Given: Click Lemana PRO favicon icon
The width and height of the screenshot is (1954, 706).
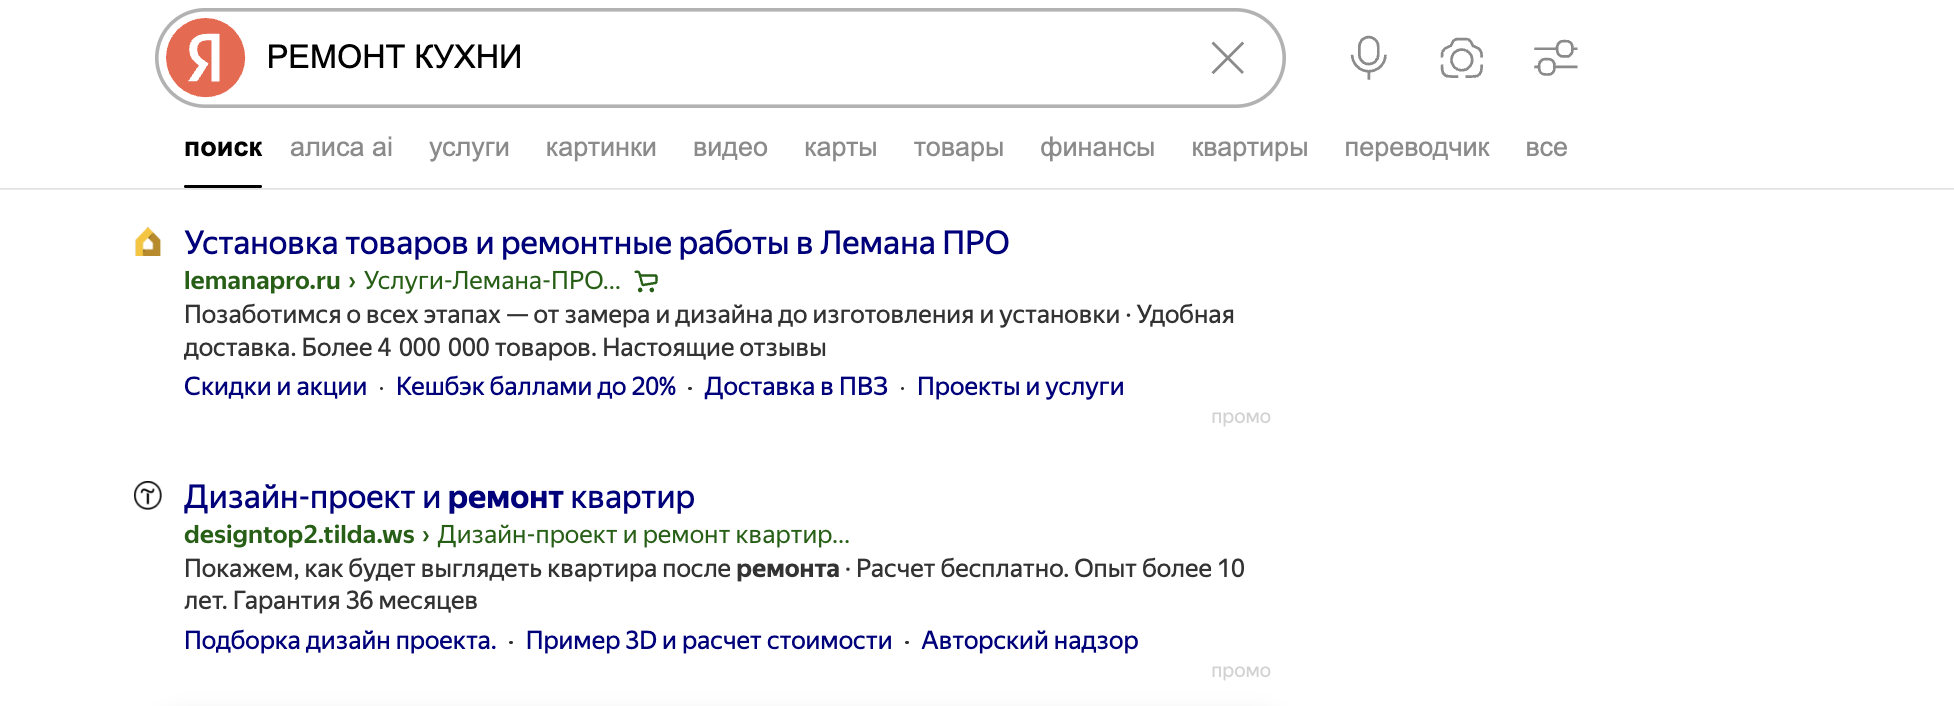Looking at the screenshot, I should pyautogui.click(x=148, y=242).
